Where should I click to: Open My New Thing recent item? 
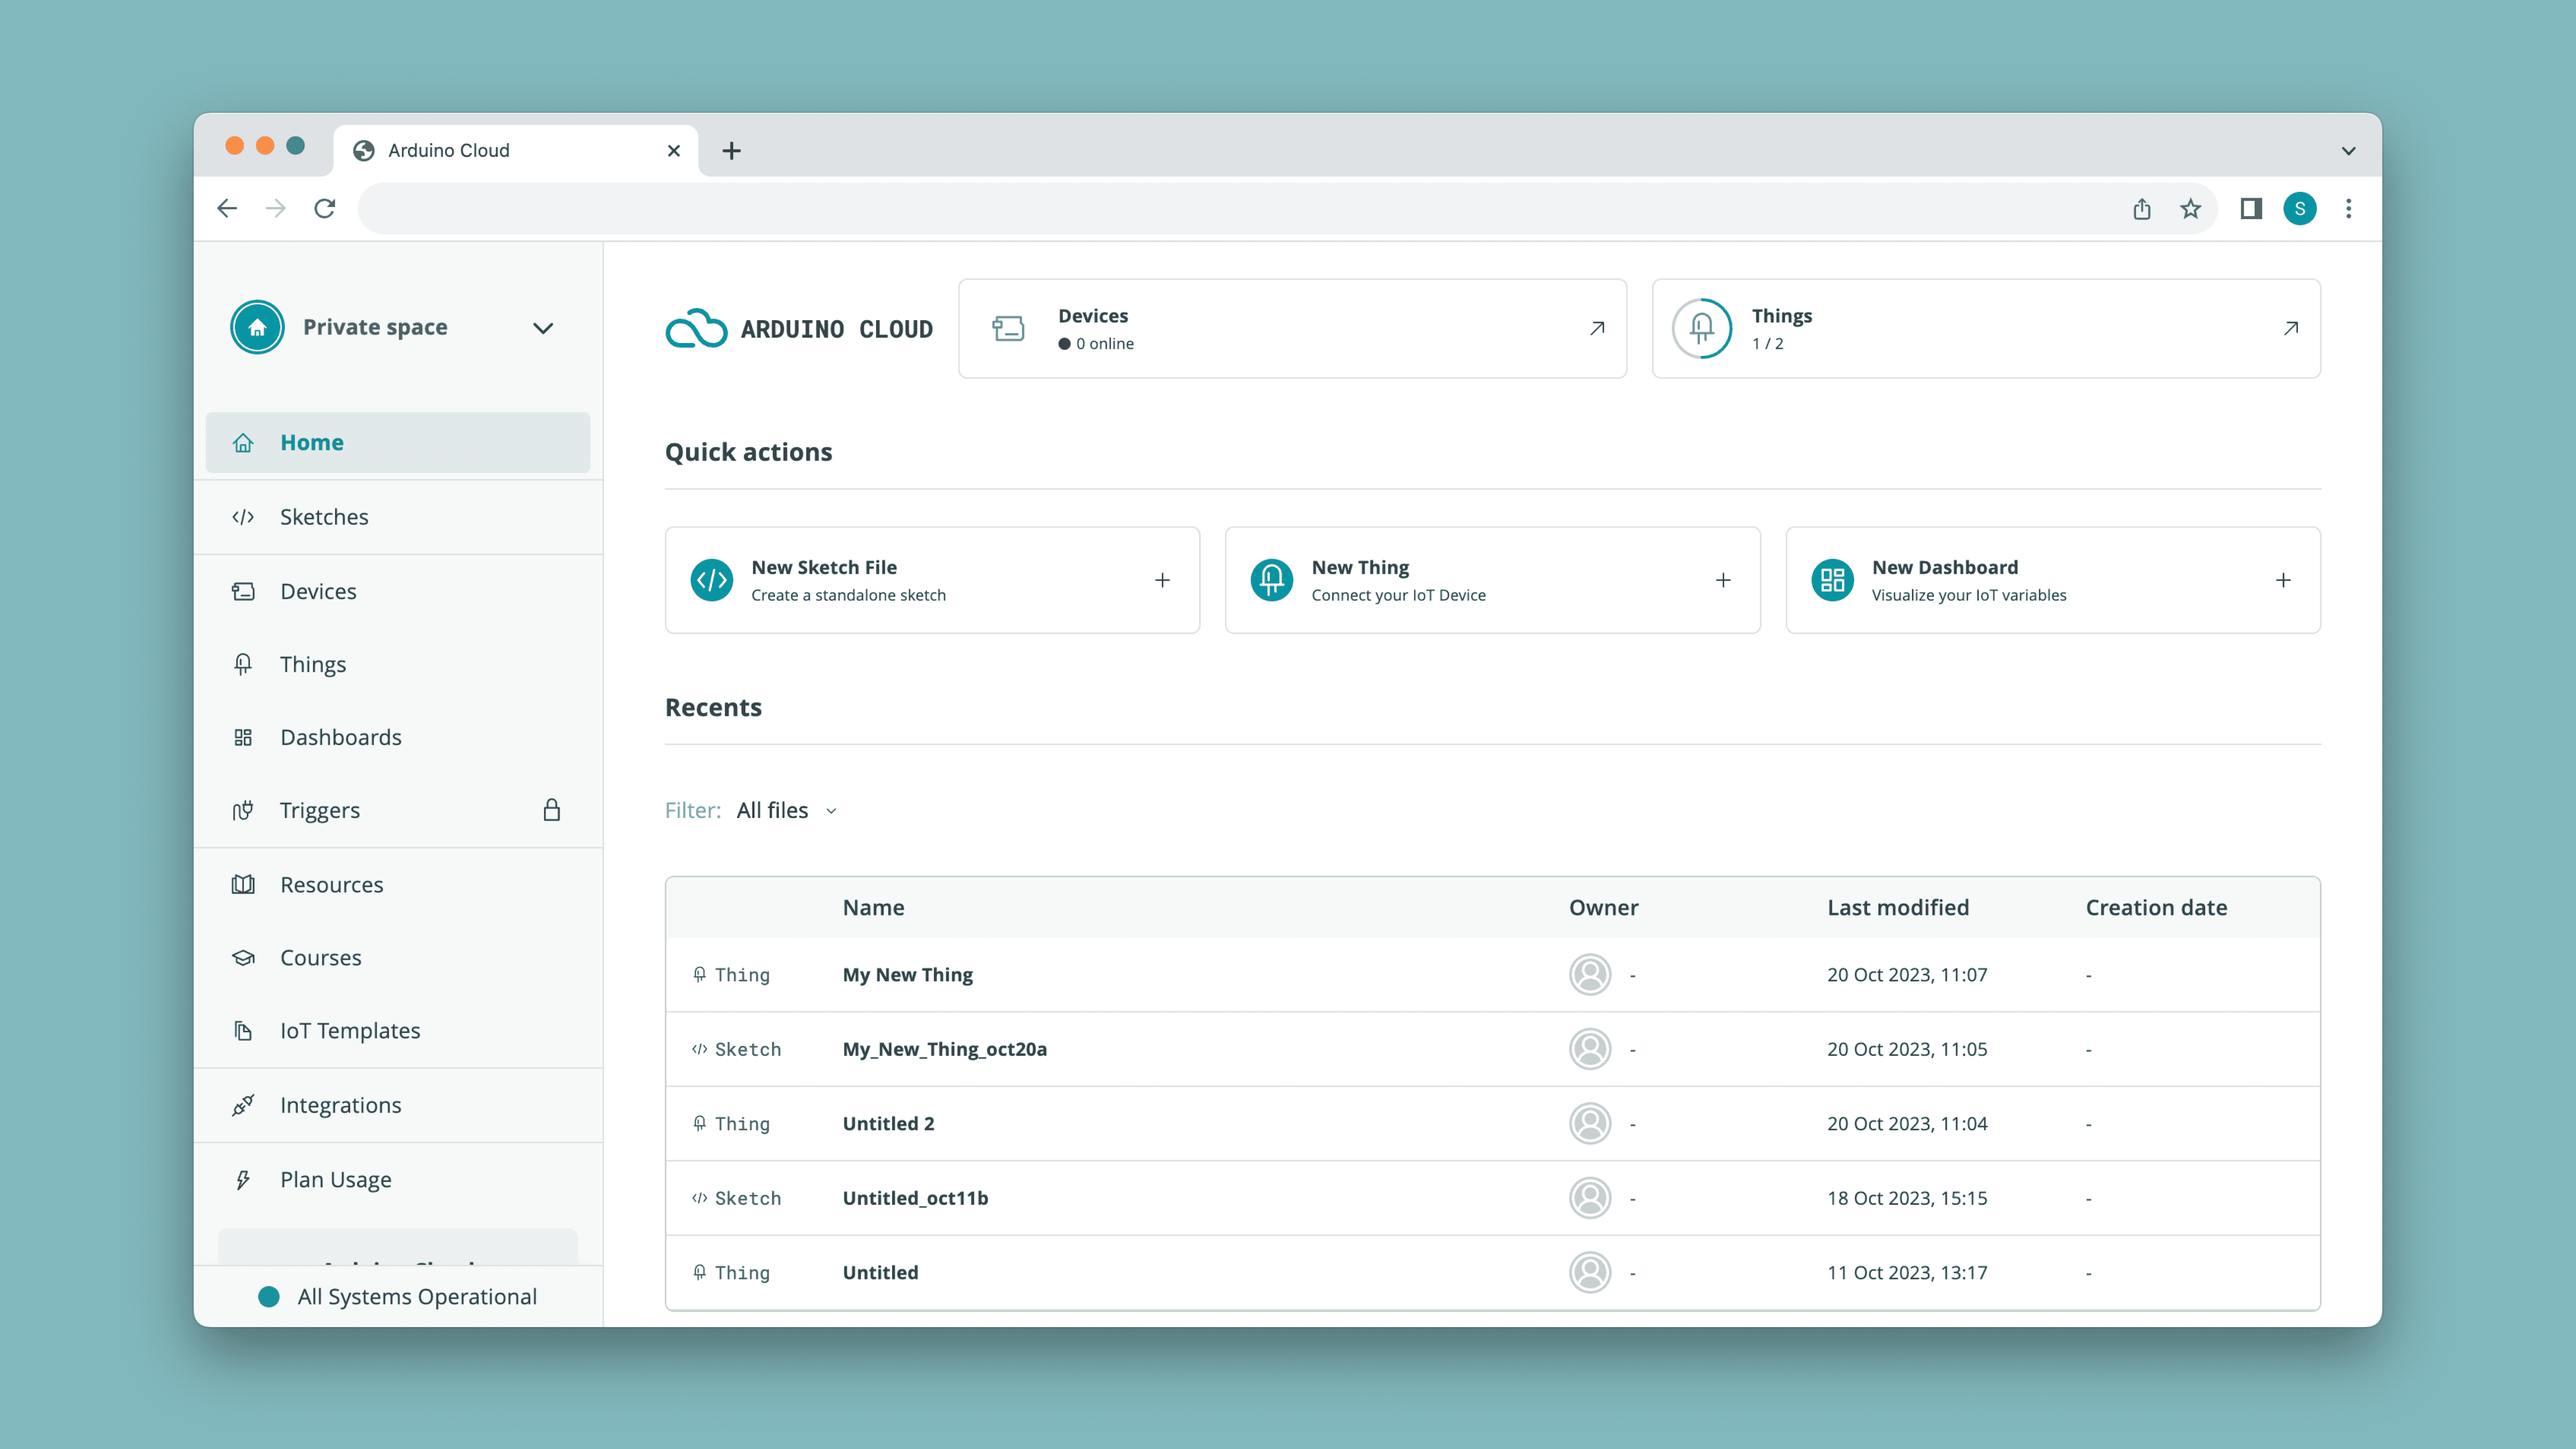907,974
